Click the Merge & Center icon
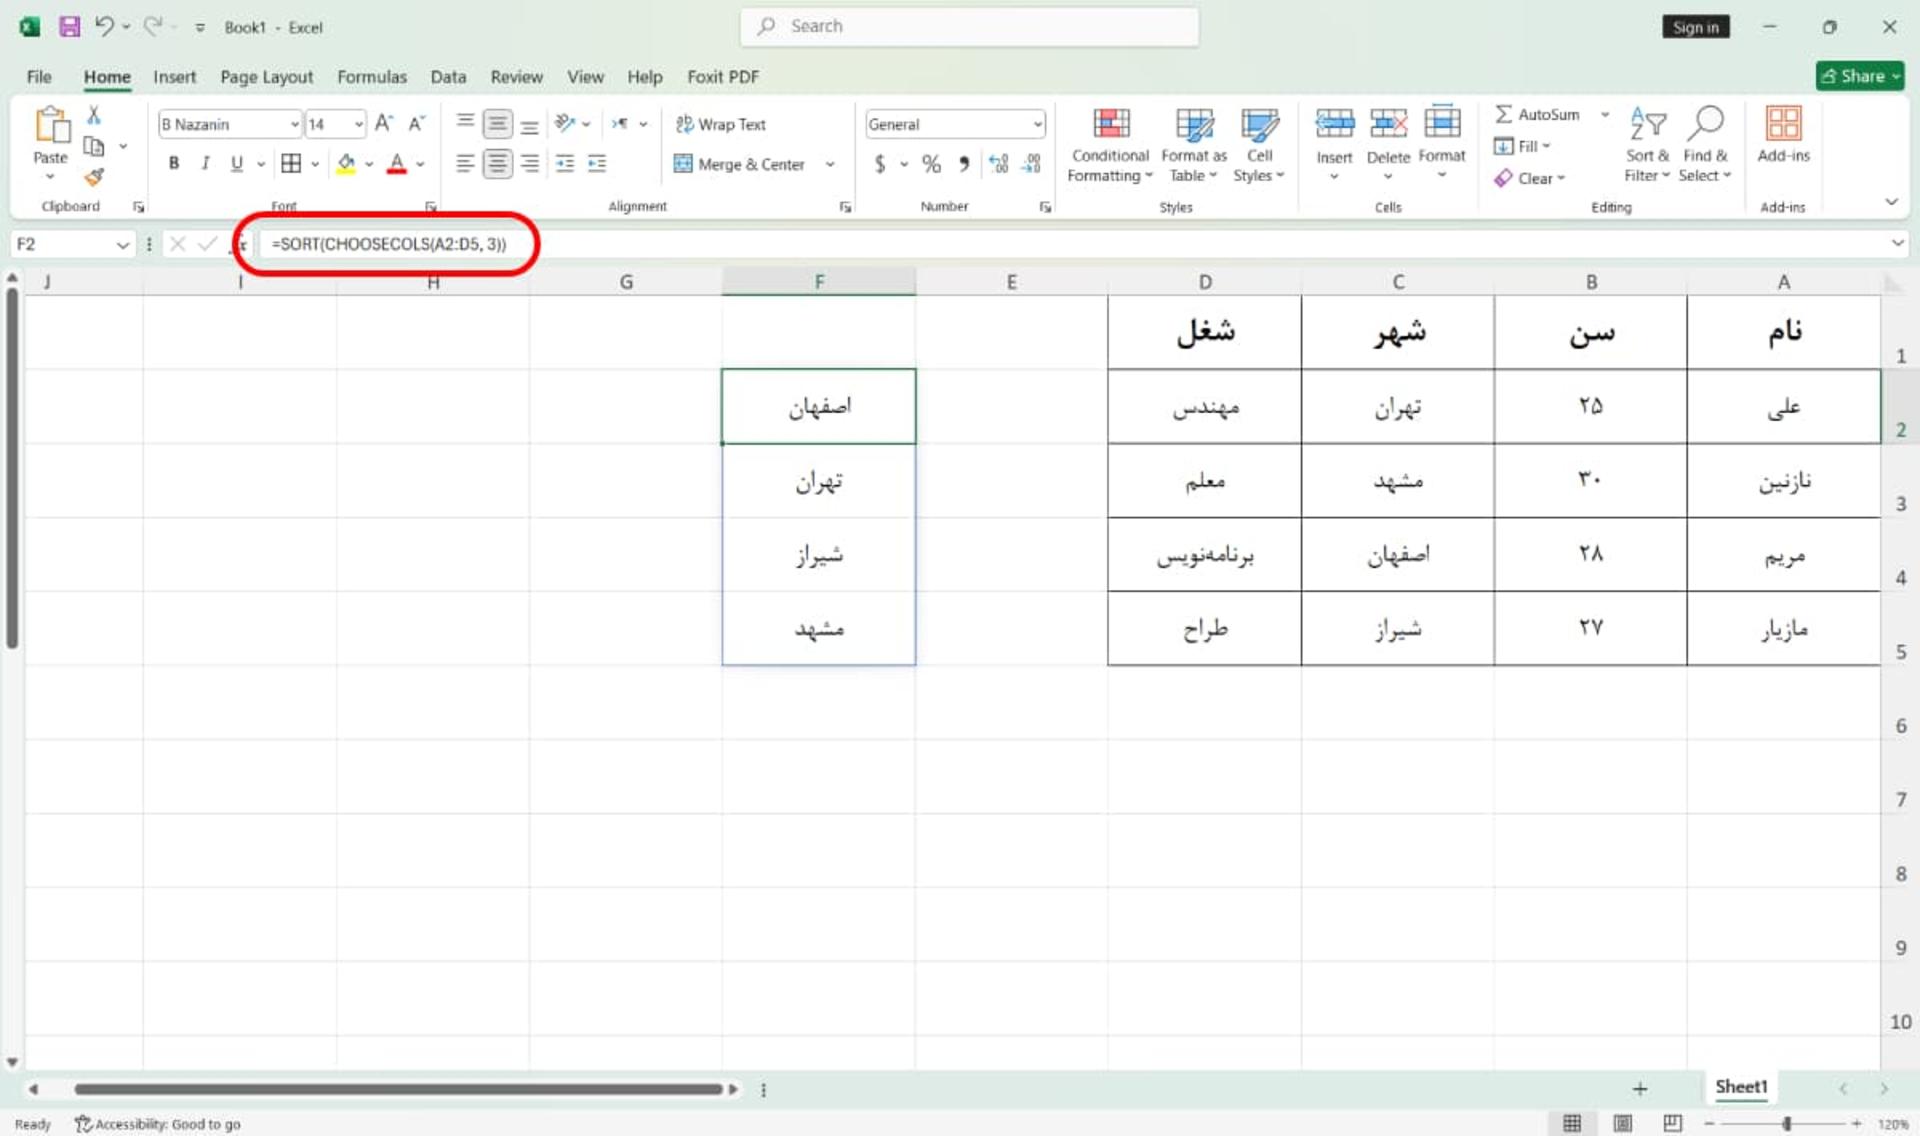The image size is (1920, 1136). [x=683, y=164]
